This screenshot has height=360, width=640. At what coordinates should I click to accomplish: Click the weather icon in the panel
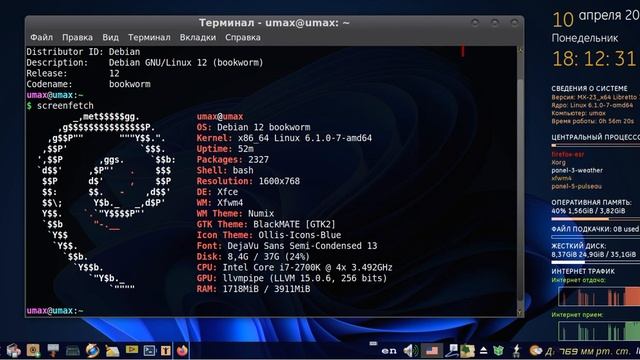point(536,350)
